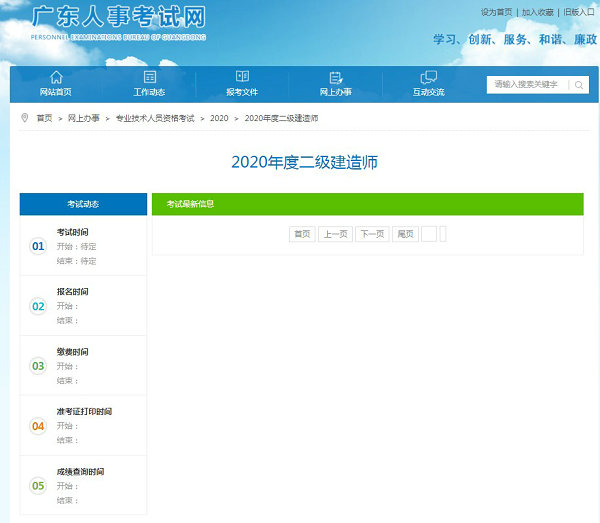This screenshot has height=523, width=600.
Task: Click the 下一页 next page button
Action: [371, 234]
